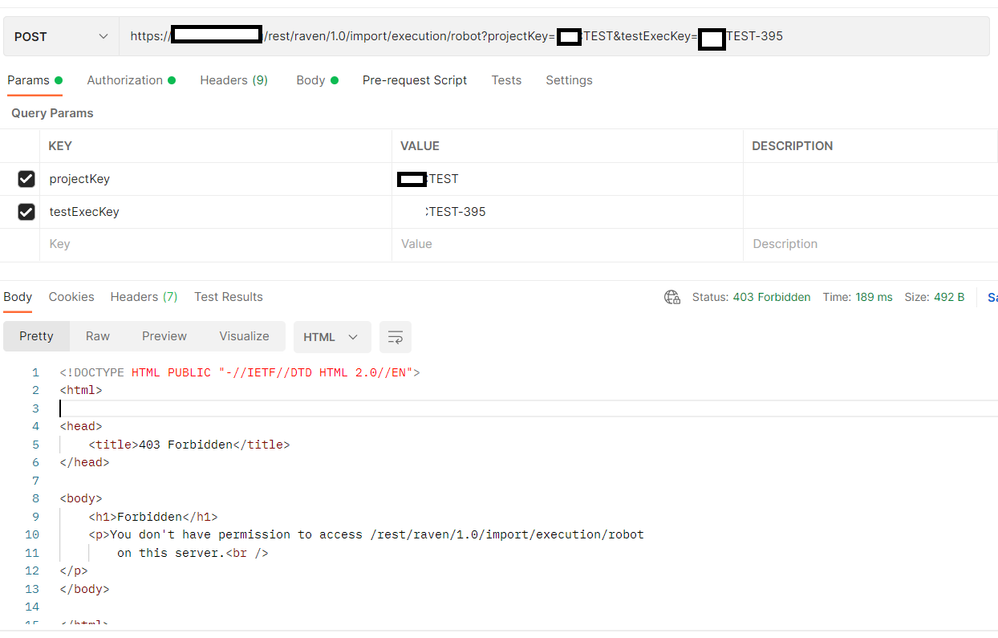Click the projectKey value cell ending in TEST

(567, 179)
